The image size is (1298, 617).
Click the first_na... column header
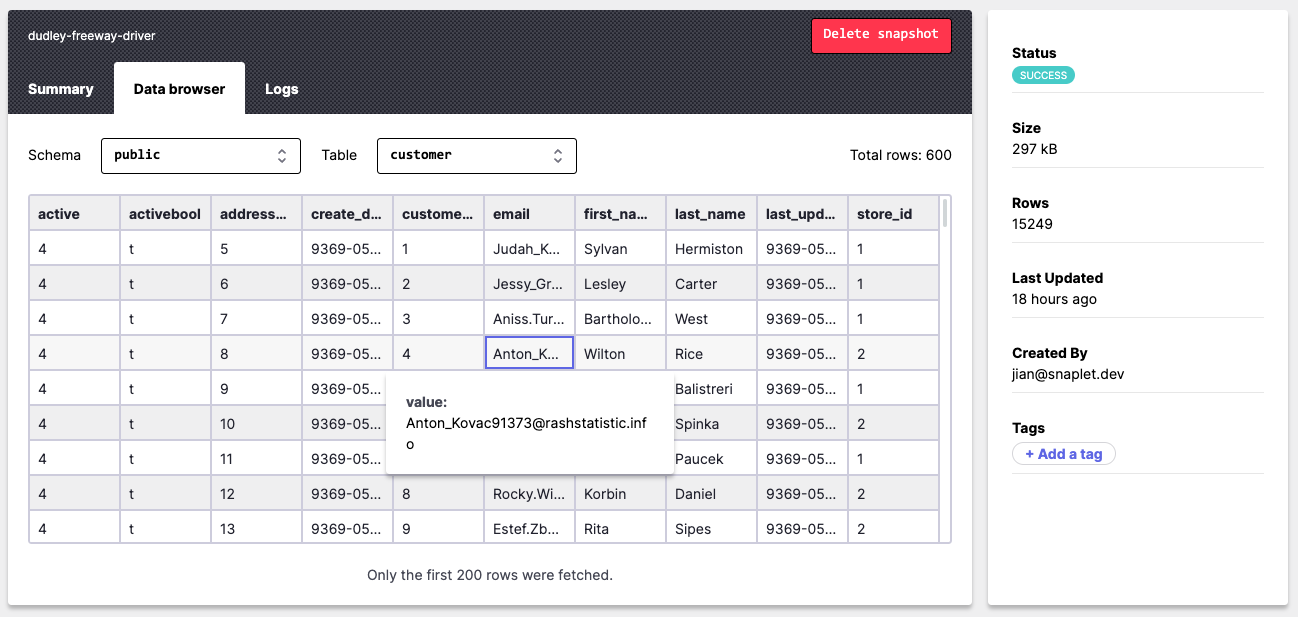[620, 213]
